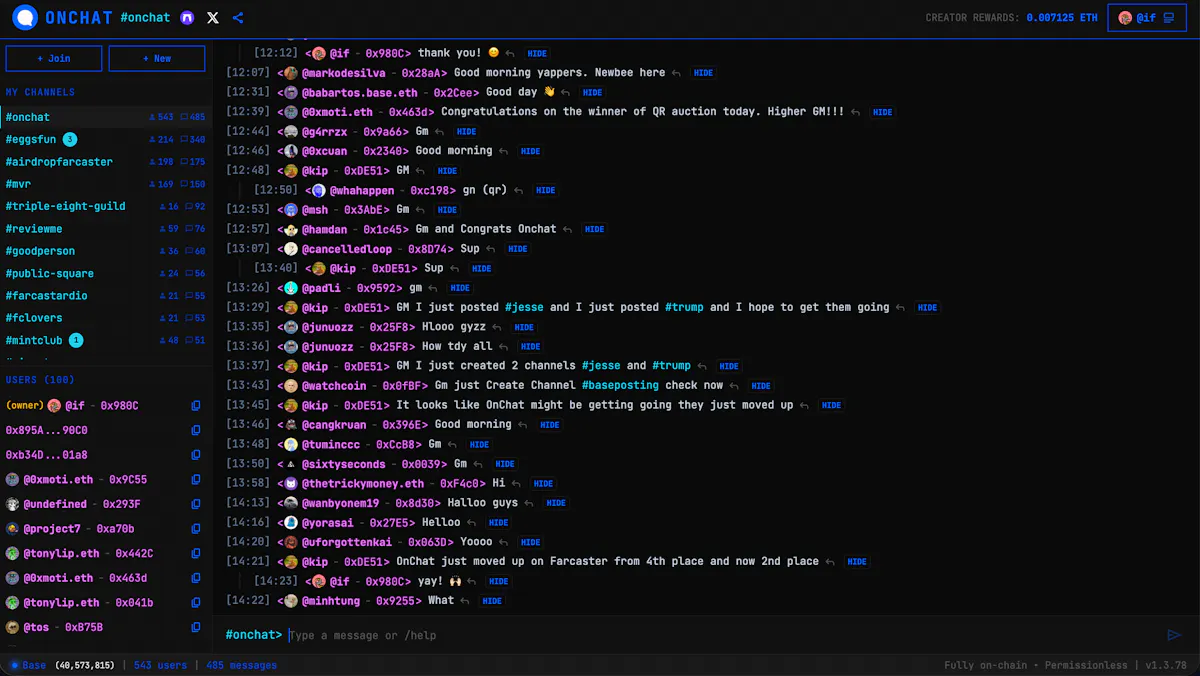Open the #baseposting channel link
This screenshot has width=1200, height=676.
click(620, 385)
